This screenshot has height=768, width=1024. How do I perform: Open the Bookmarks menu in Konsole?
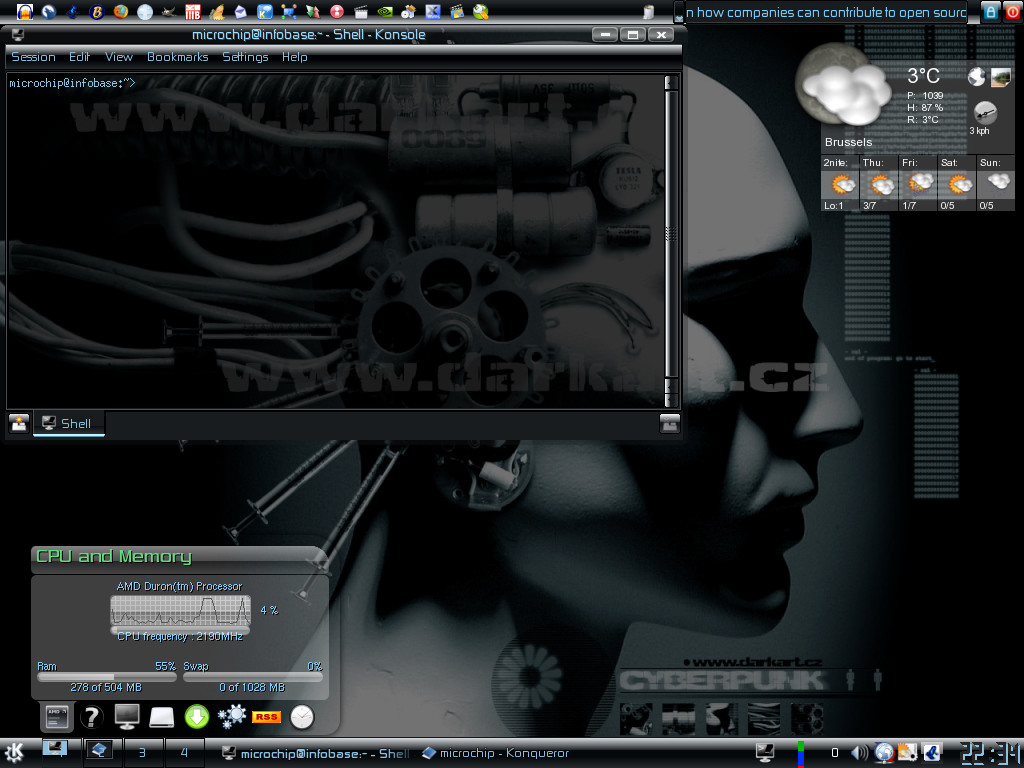(x=178, y=57)
